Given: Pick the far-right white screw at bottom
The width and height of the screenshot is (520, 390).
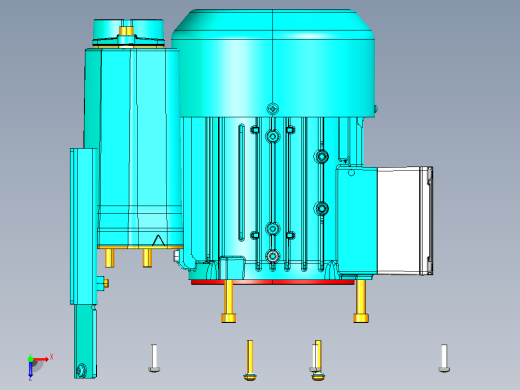Looking at the screenshot, I should pyautogui.click(x=444, y=358).
